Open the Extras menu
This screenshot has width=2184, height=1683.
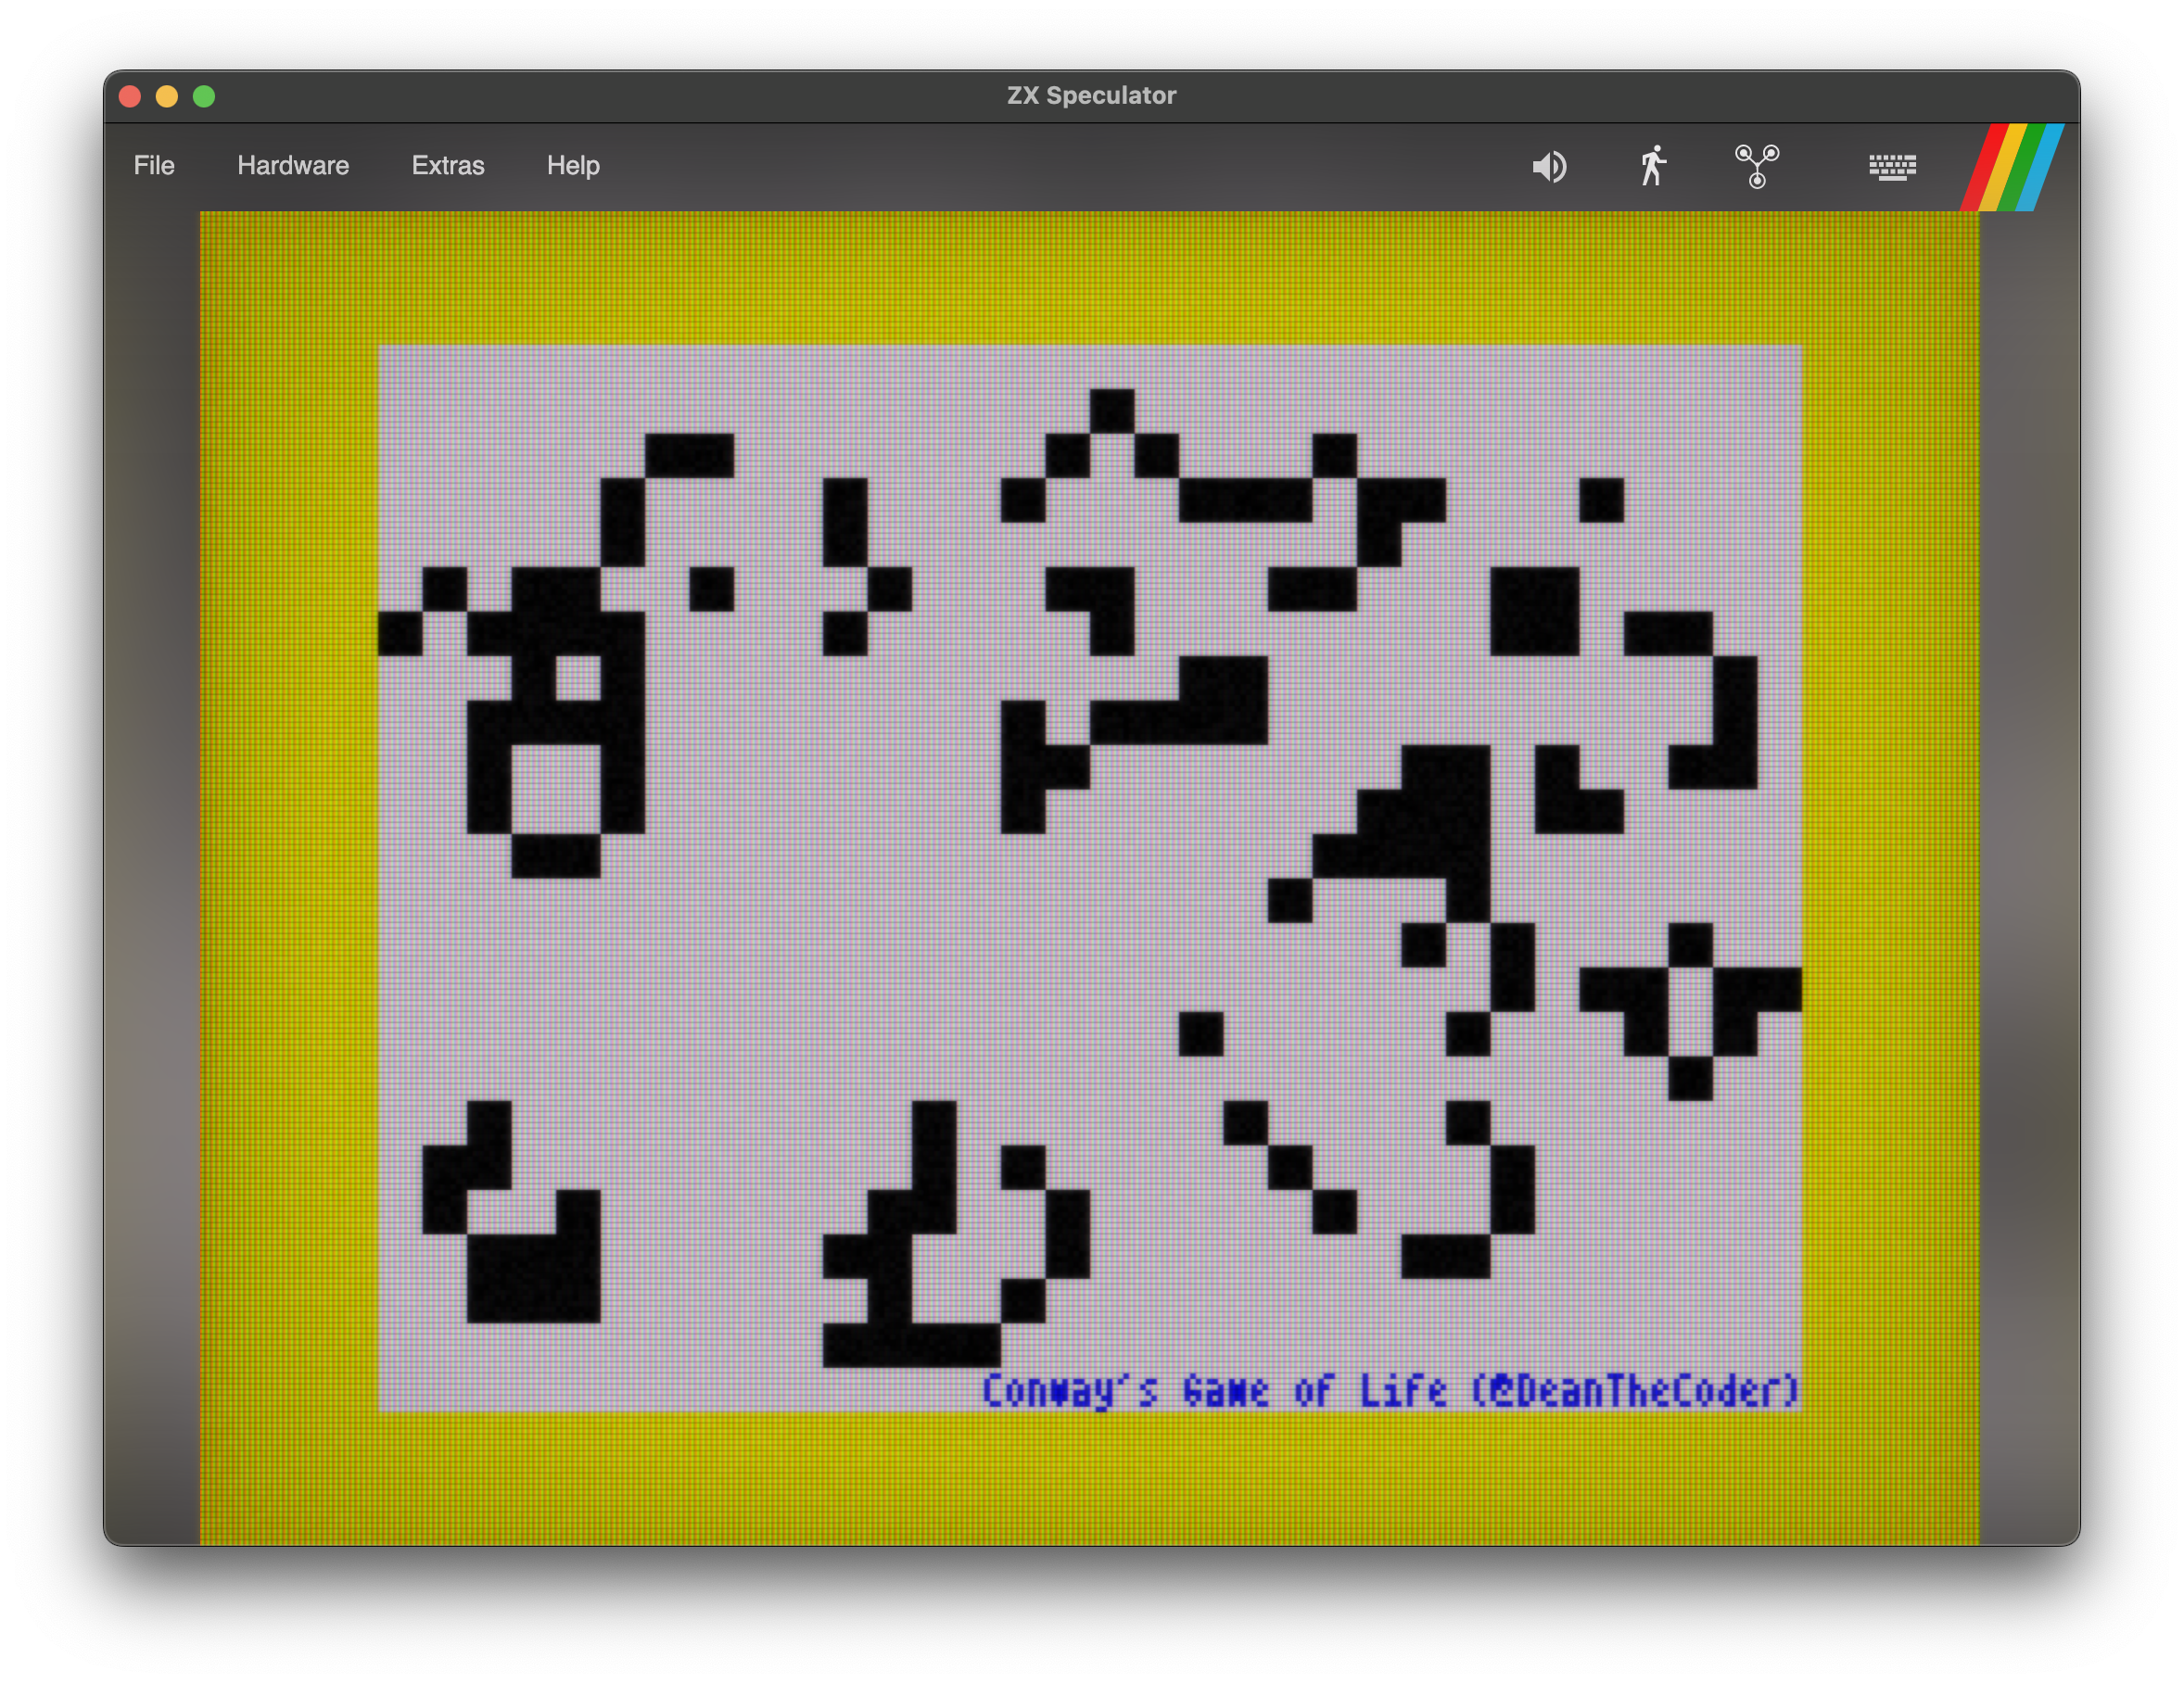[447, 166]
